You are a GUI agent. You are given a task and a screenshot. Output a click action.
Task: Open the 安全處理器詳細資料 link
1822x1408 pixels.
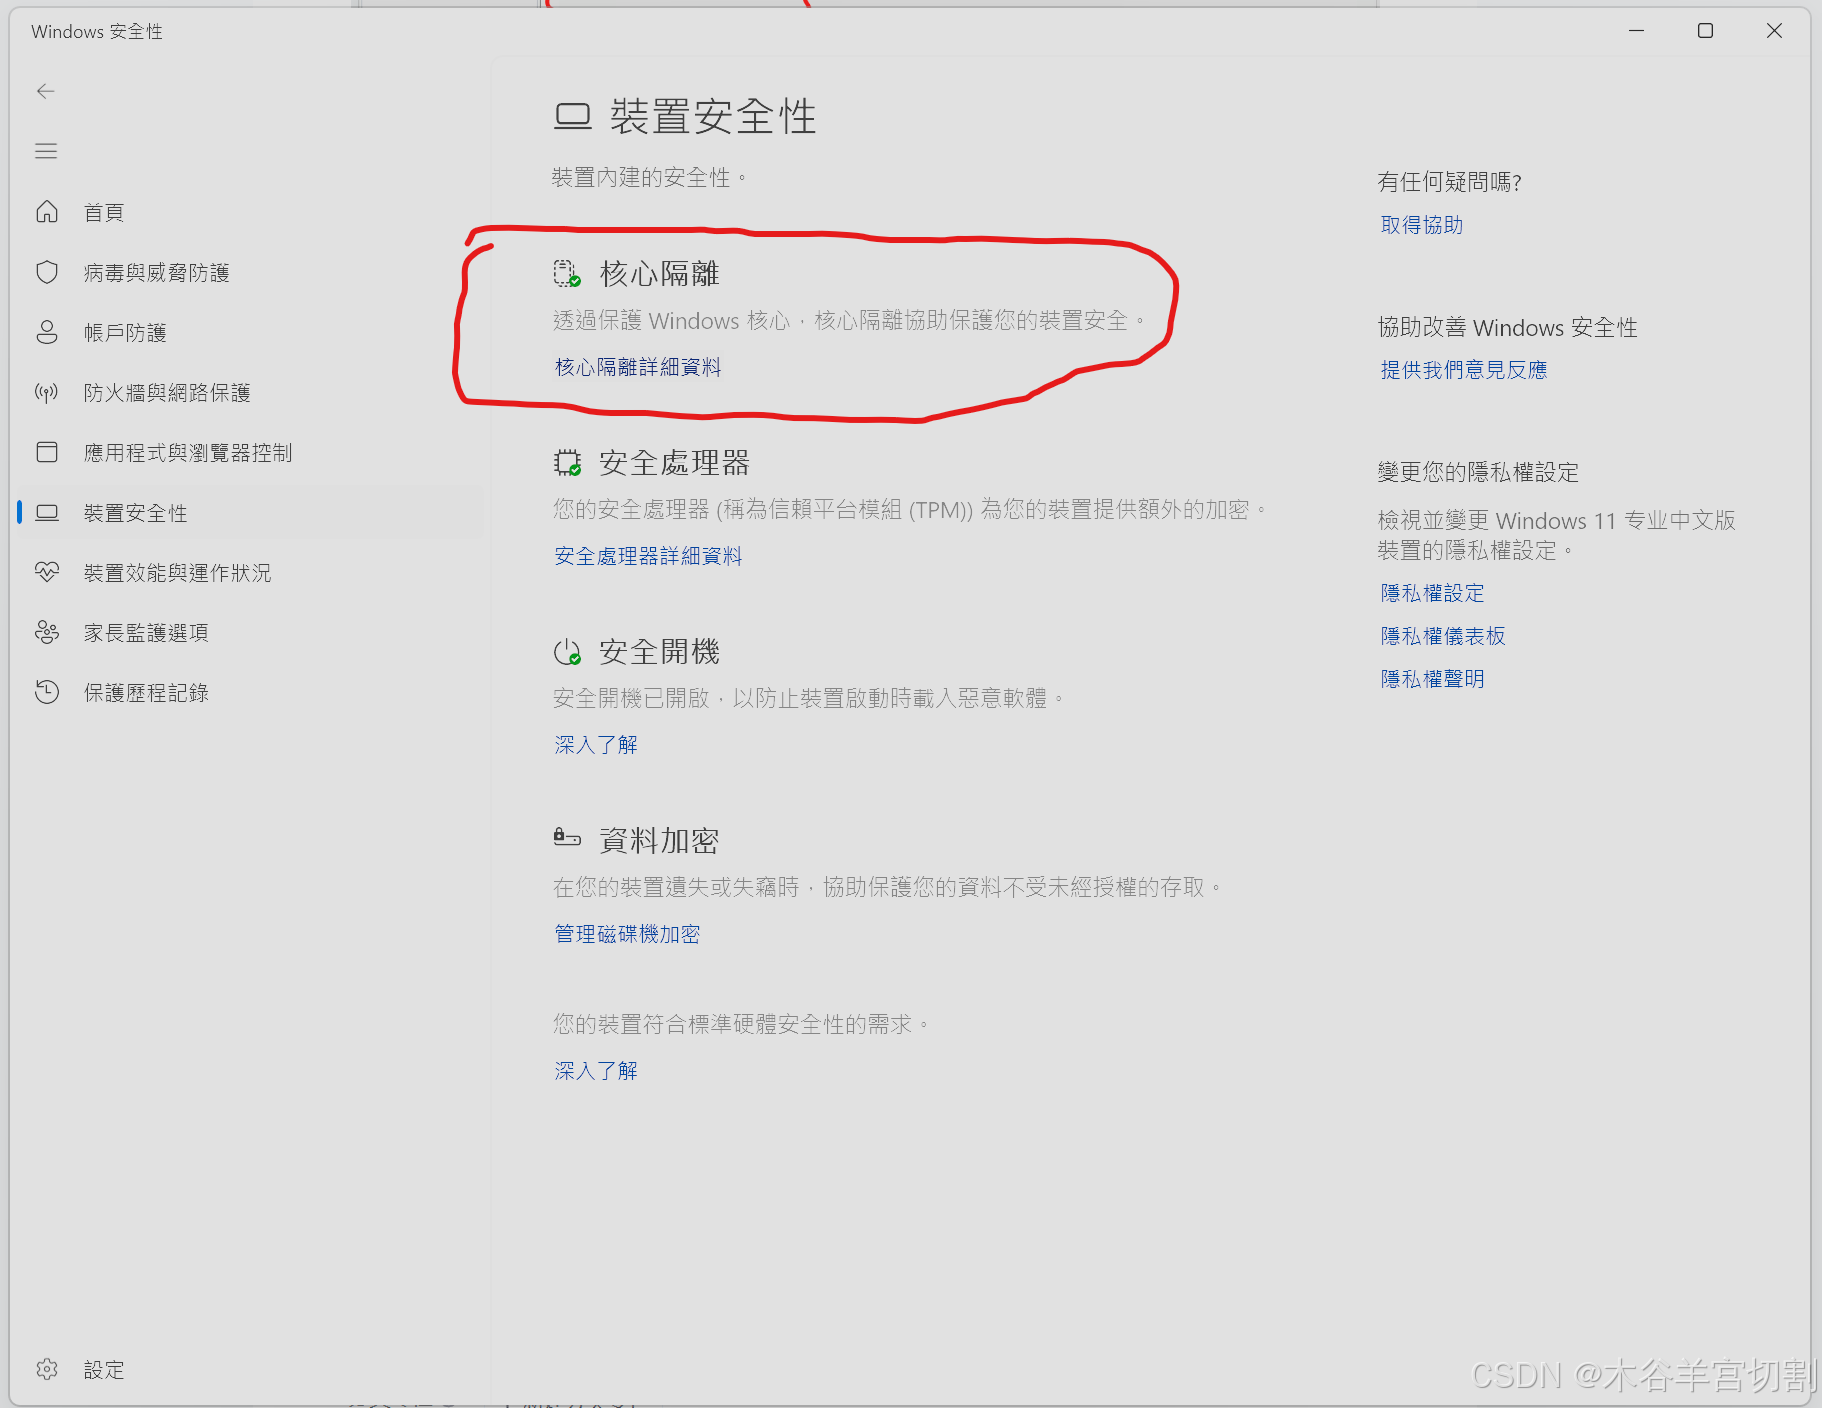(648, 556)
